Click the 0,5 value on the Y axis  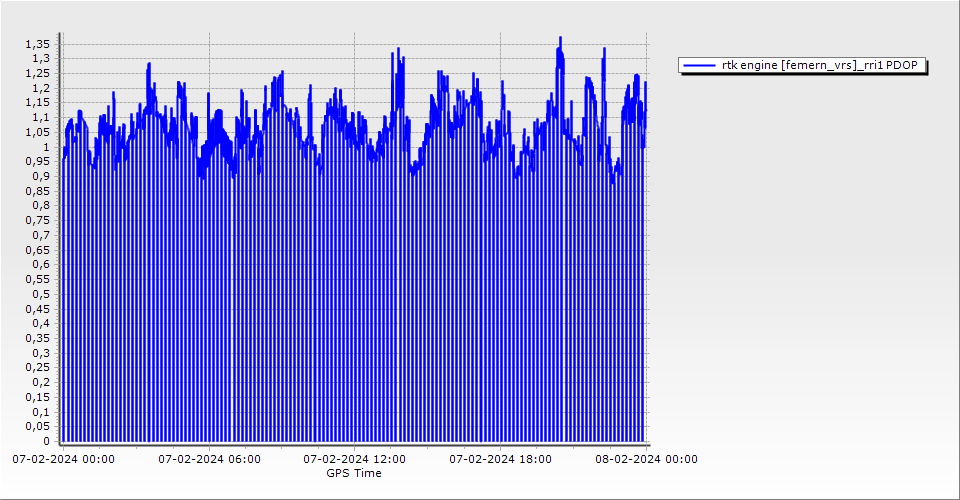pyautogui.click(x=40, y=294)
